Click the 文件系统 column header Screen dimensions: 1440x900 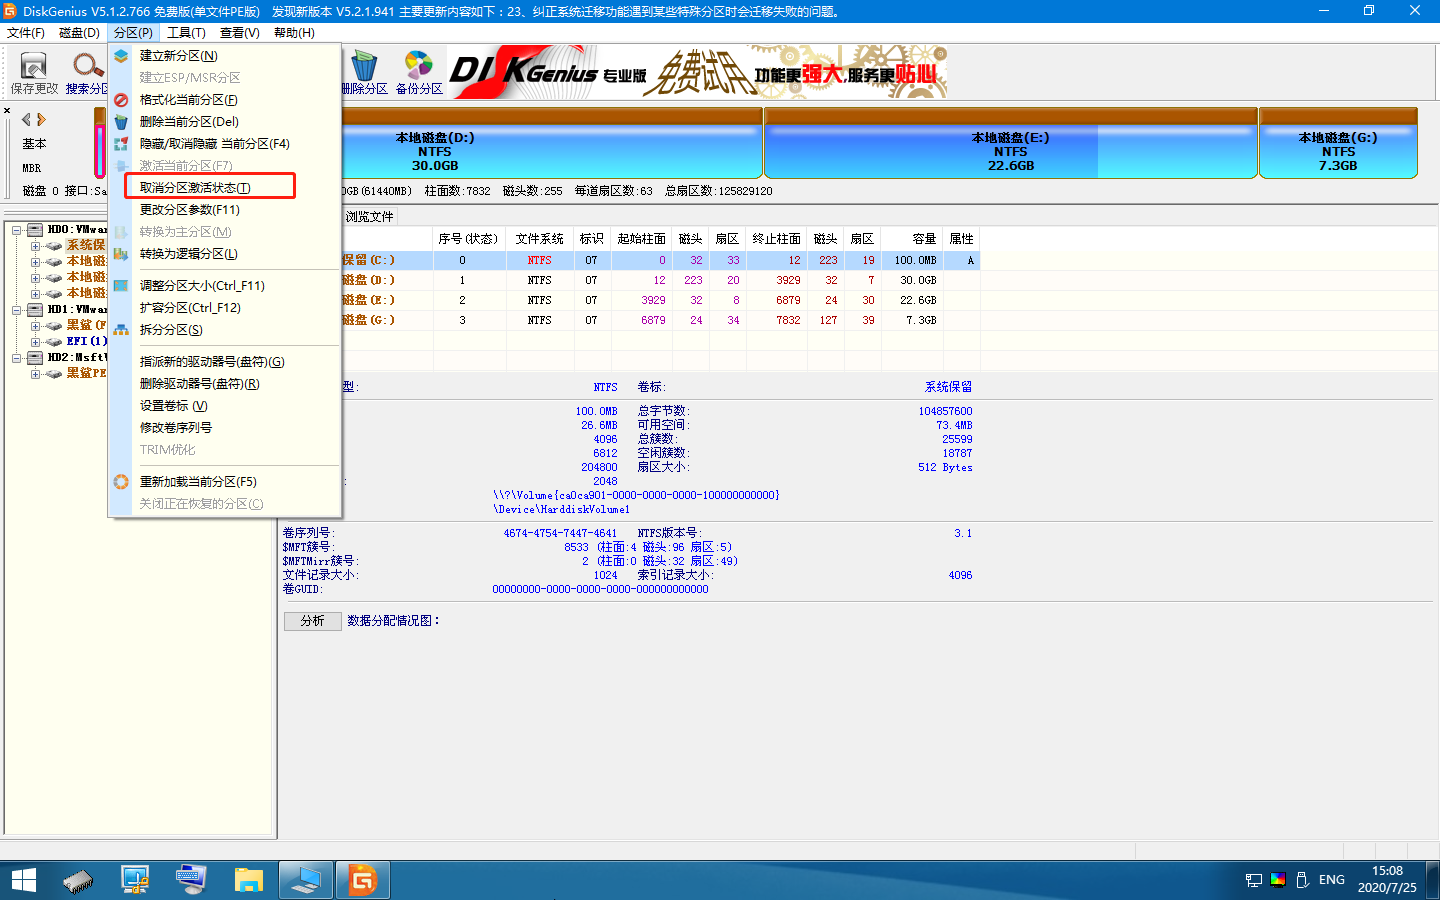pyautogui.click(x=540, y=239)
